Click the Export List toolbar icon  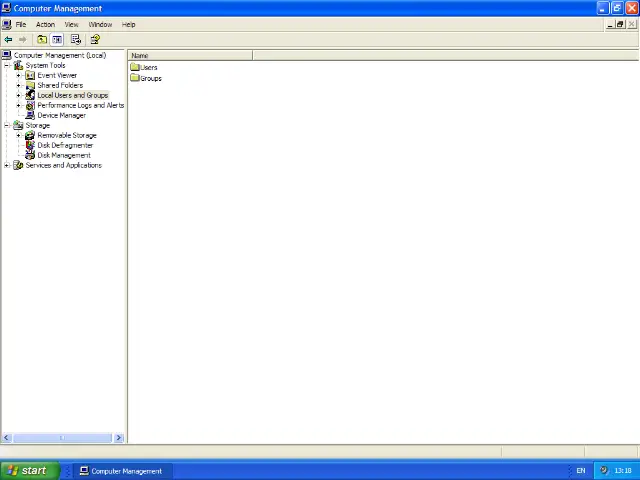[x=76, y=40]
